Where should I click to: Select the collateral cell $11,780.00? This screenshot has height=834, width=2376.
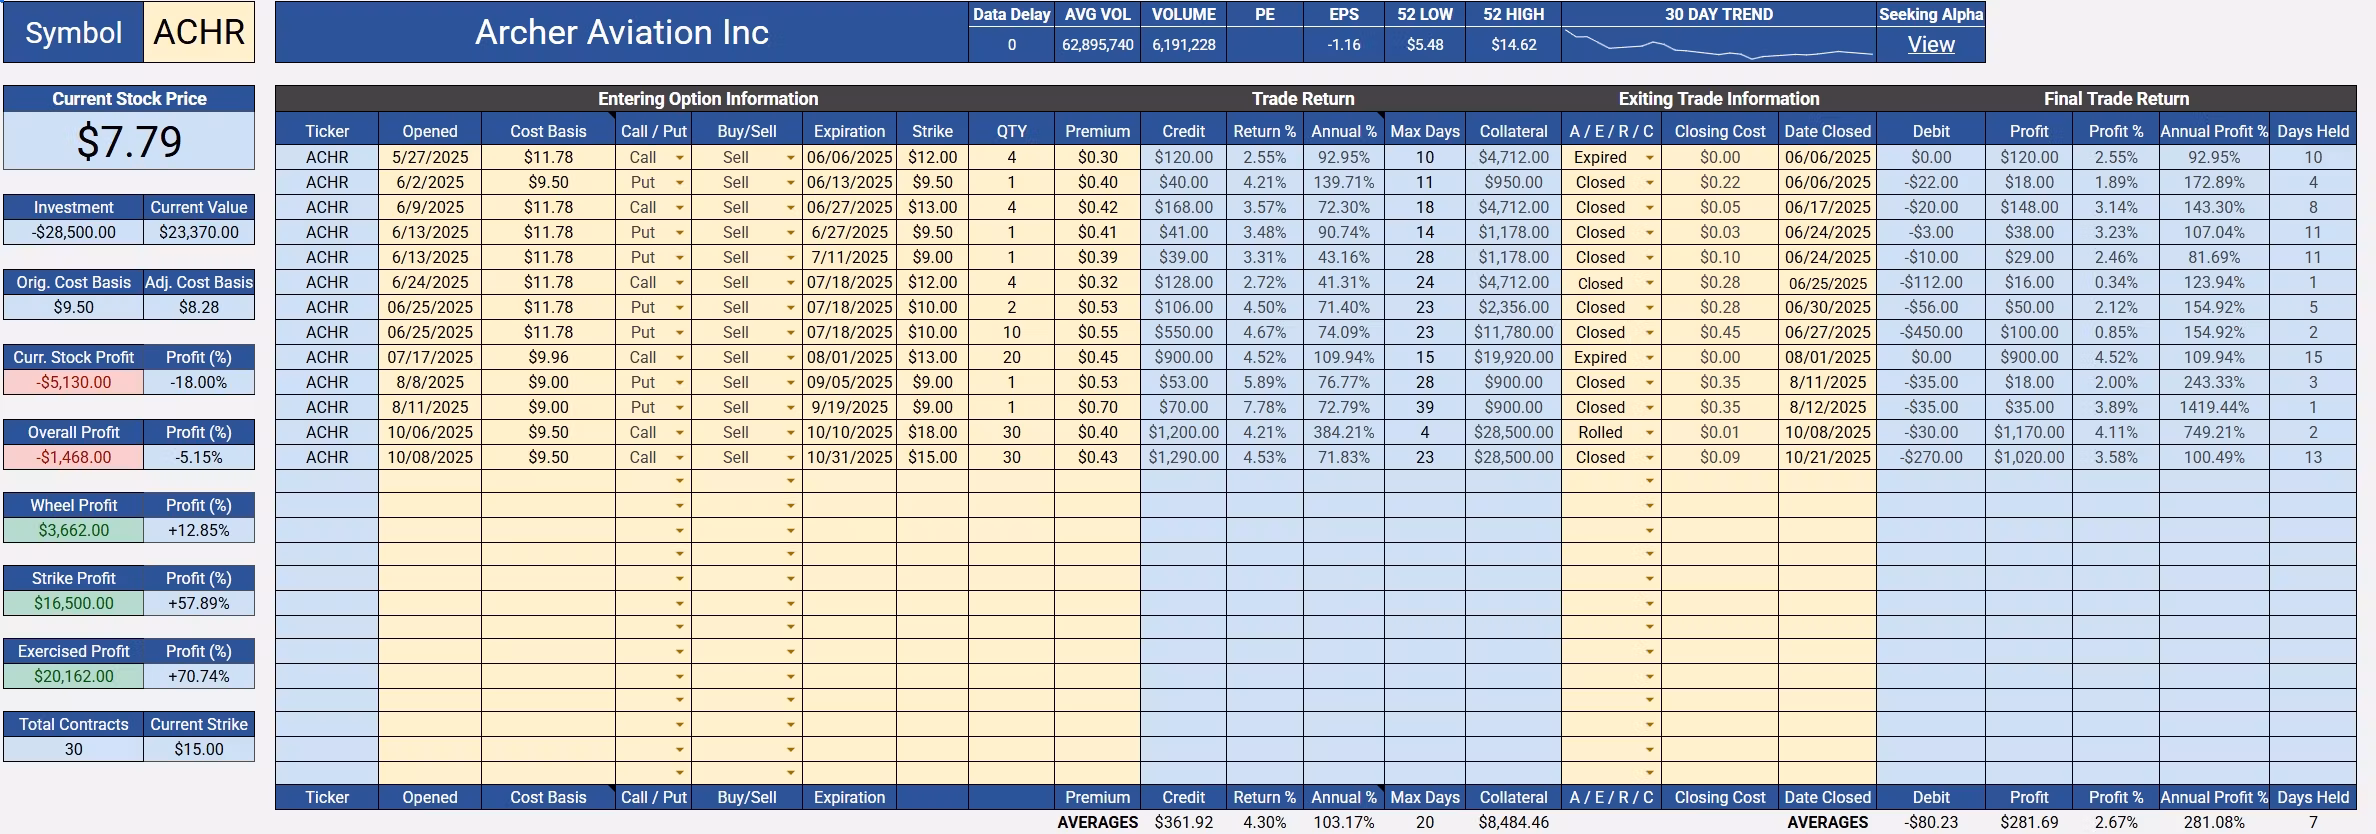[x=1514, y=332]
